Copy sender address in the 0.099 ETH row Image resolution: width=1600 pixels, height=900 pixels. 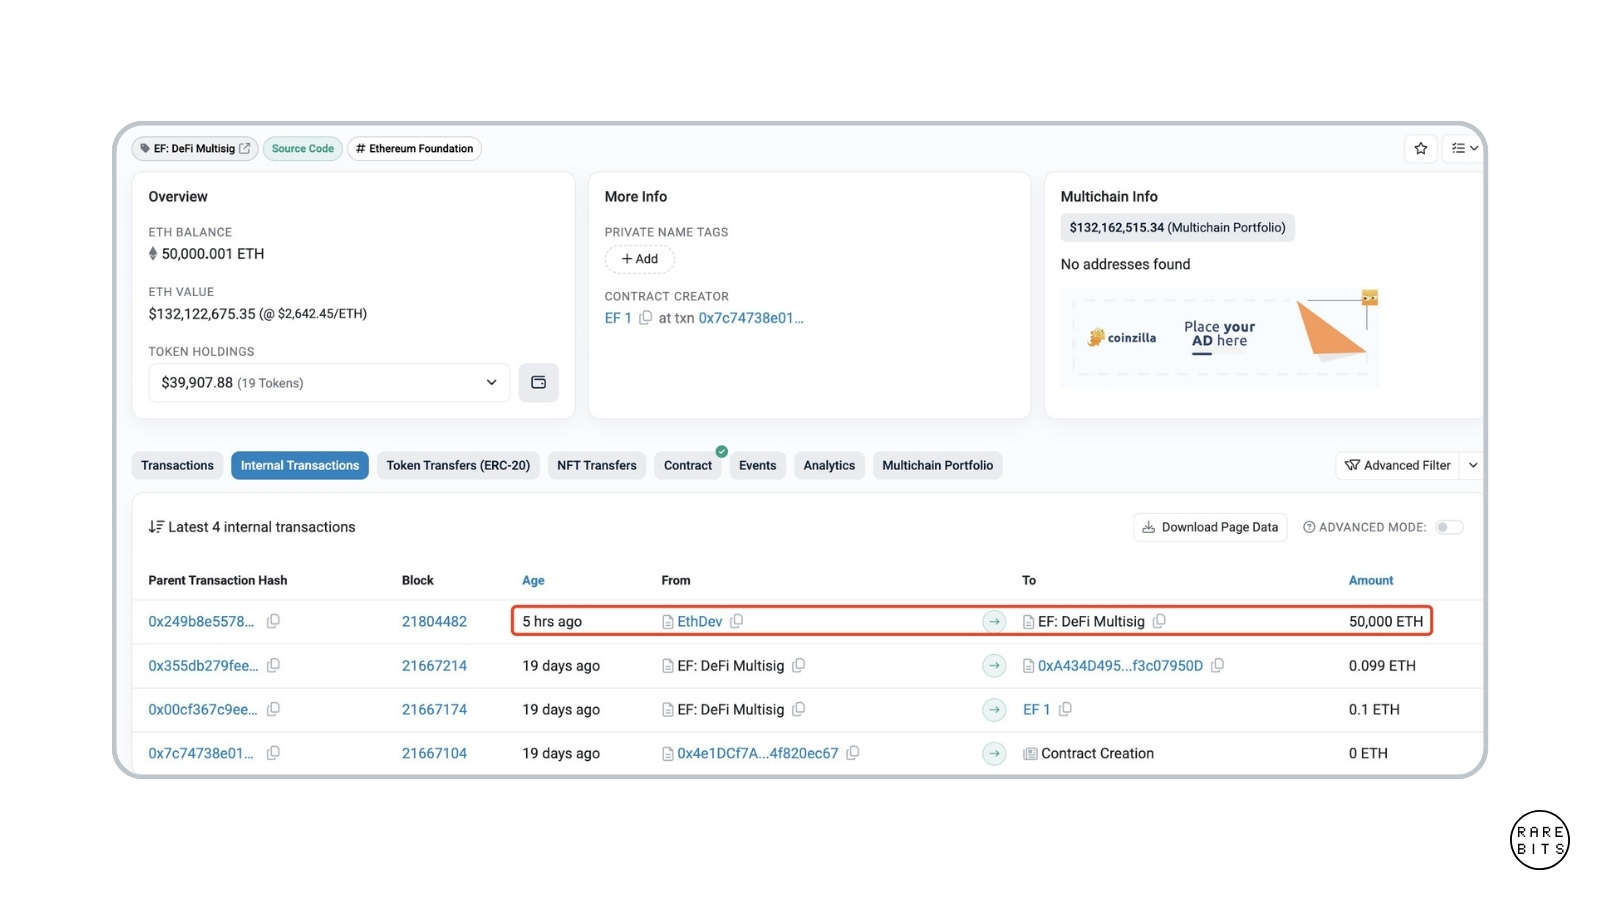799,665
